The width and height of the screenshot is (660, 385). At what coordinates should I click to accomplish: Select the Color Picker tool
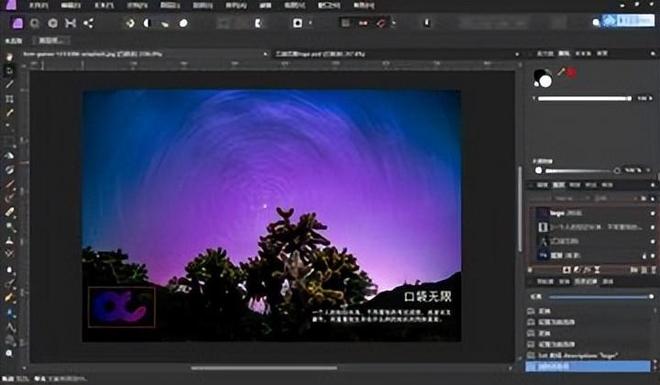[9, 85]
